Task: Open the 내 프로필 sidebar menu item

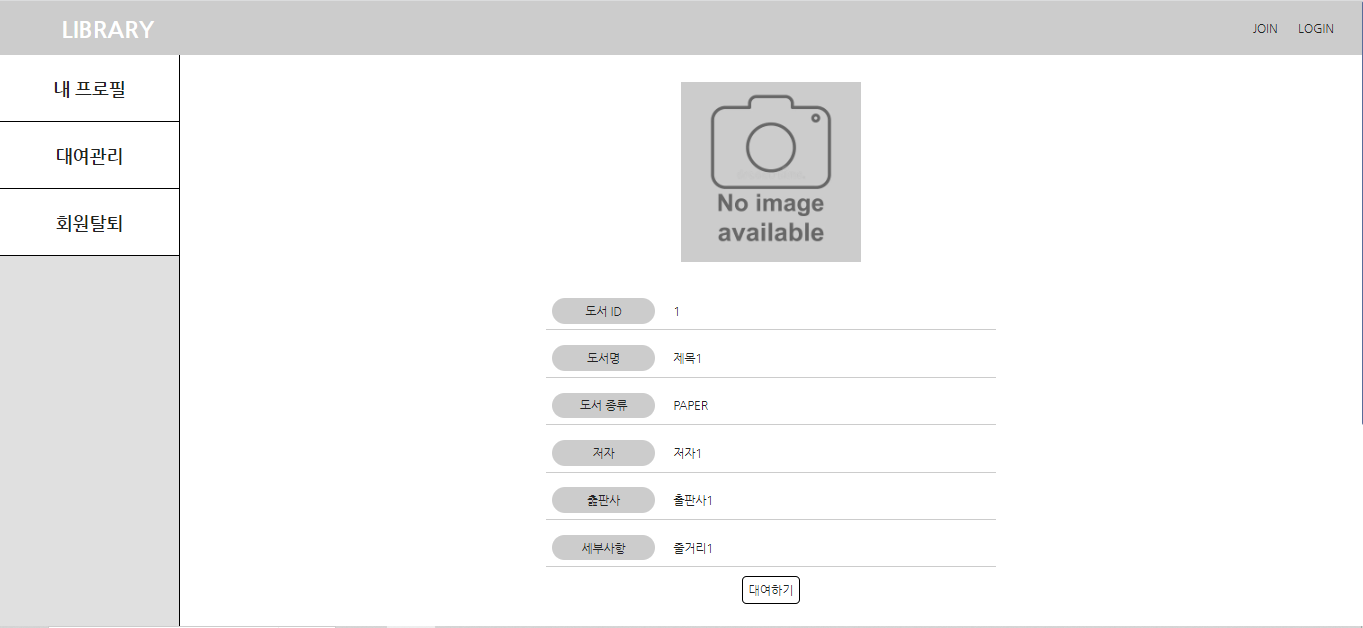Action: tap(89, 88)
